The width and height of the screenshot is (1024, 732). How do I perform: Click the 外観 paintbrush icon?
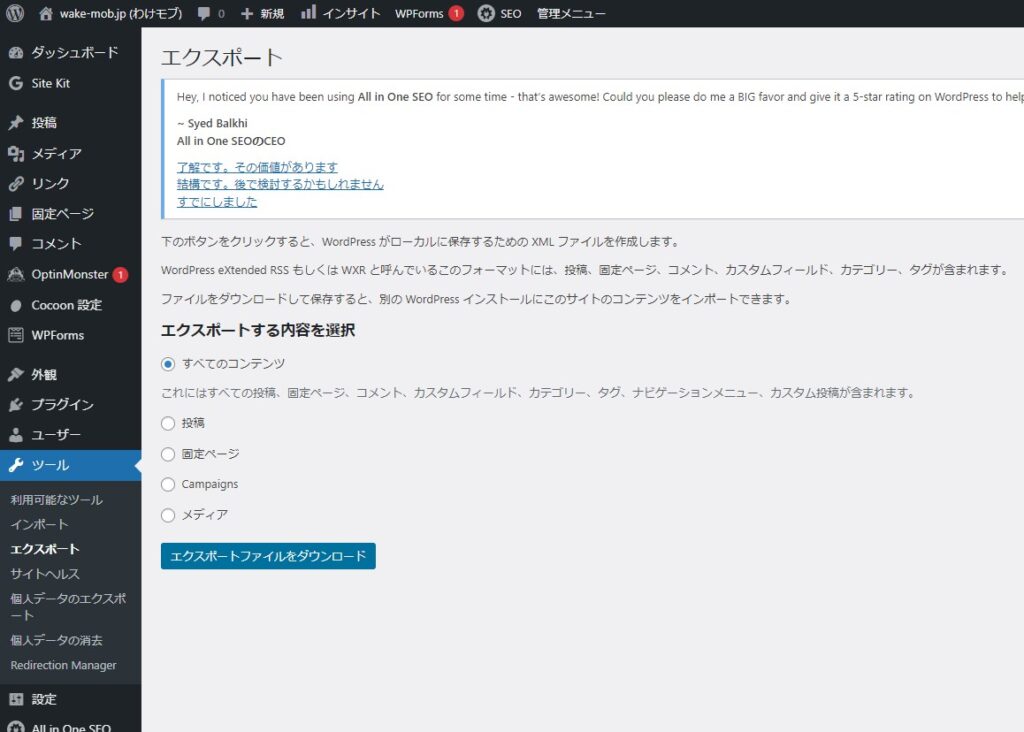[x=16, y=374]
